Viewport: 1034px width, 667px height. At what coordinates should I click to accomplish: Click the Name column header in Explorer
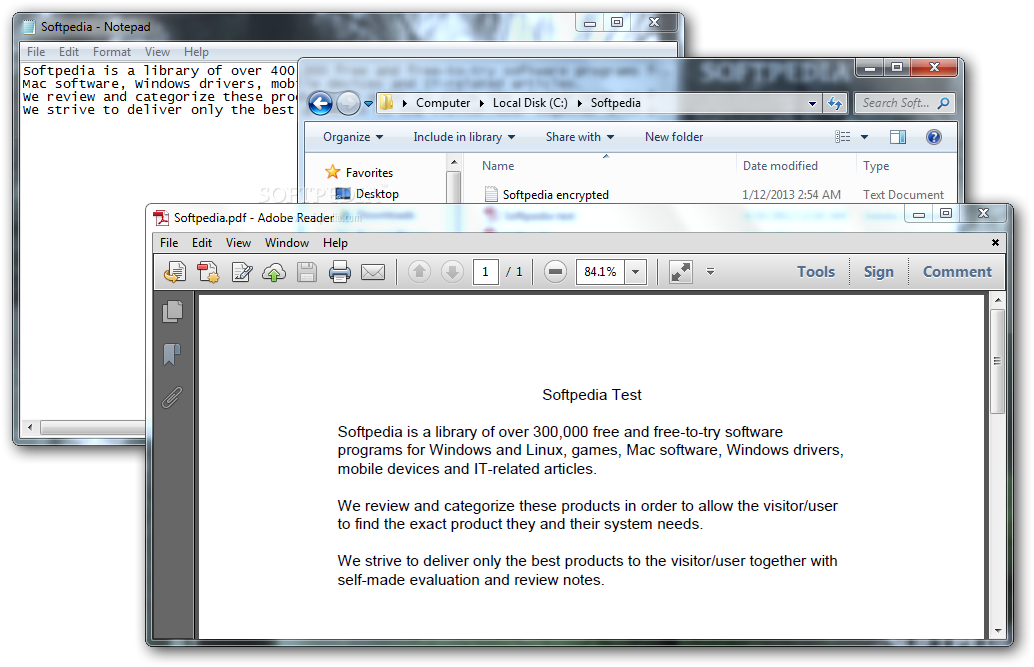[498, 166]
